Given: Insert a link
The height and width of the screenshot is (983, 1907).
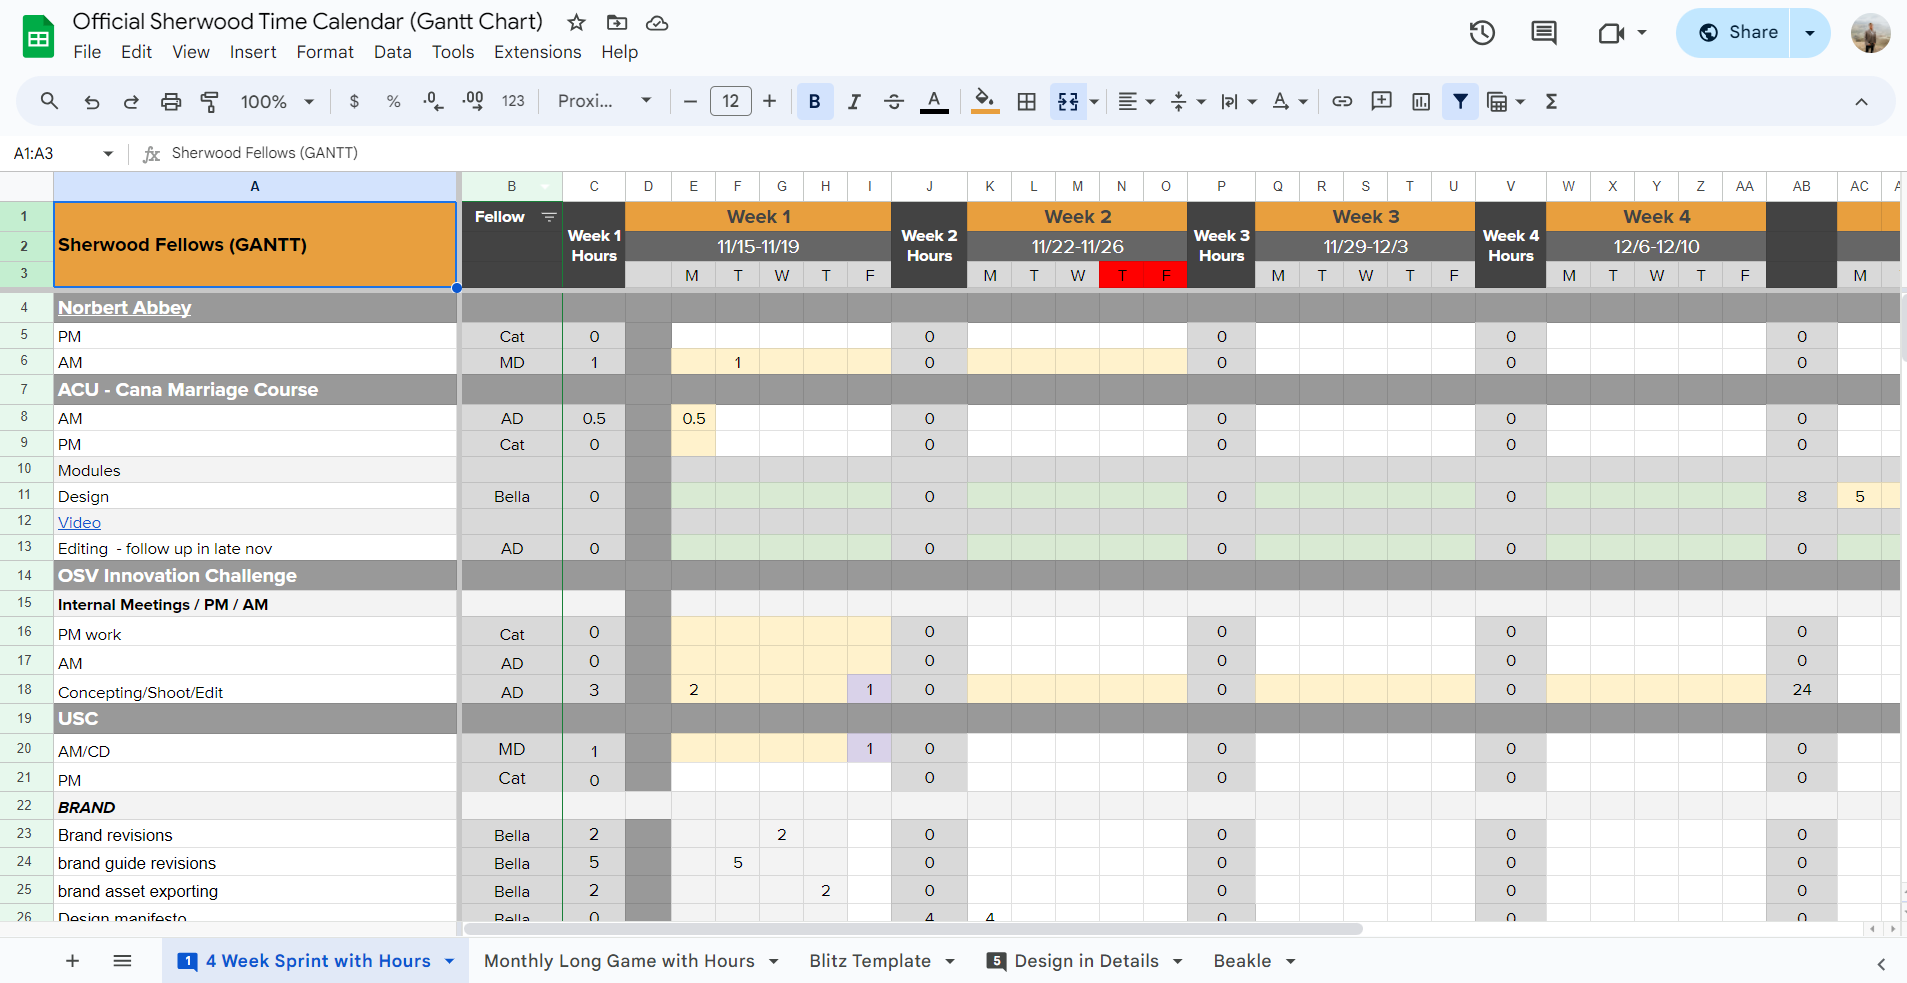Looking at the screenshot, I should pos(1342,101).
